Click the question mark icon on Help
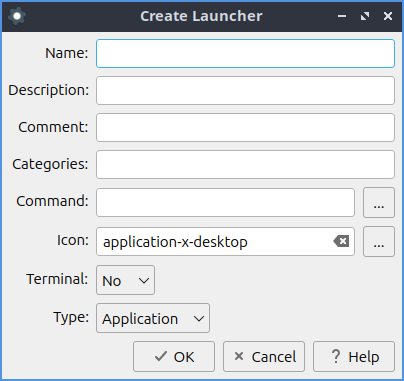 336,356
